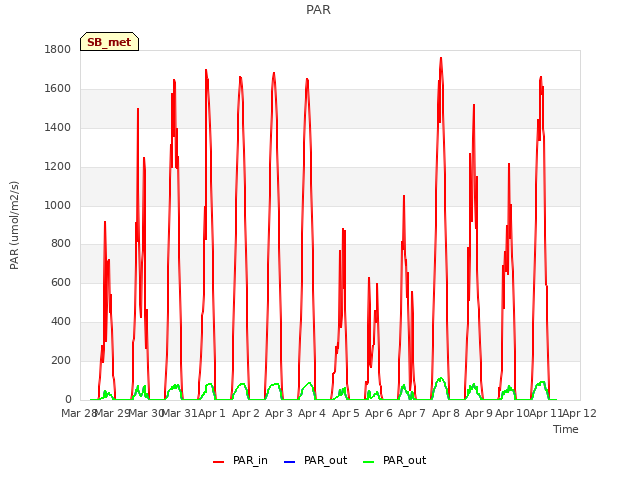Click the Apr 8 date tick label
The width and height of the screenshot is (640, 480).
(x=446, y=413)
